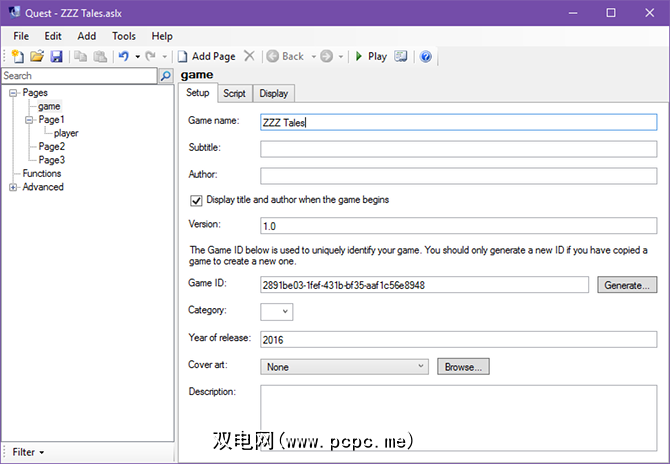This screenshot has width=670, height=464.
Task: Toggle Display title and author checkbox
Action: pyautogui.click(x=196, y=200)
